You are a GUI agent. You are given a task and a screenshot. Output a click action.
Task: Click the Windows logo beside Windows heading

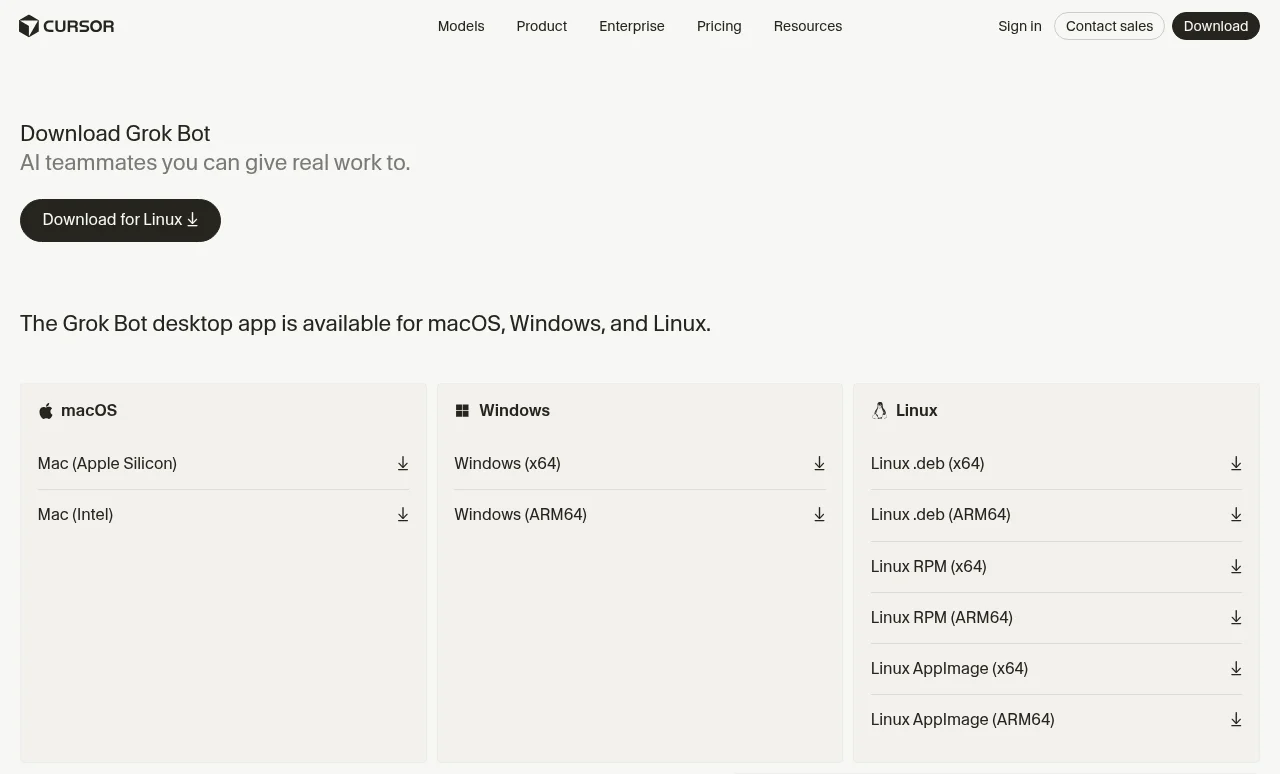pyautogui.click(x=462, y=411)
